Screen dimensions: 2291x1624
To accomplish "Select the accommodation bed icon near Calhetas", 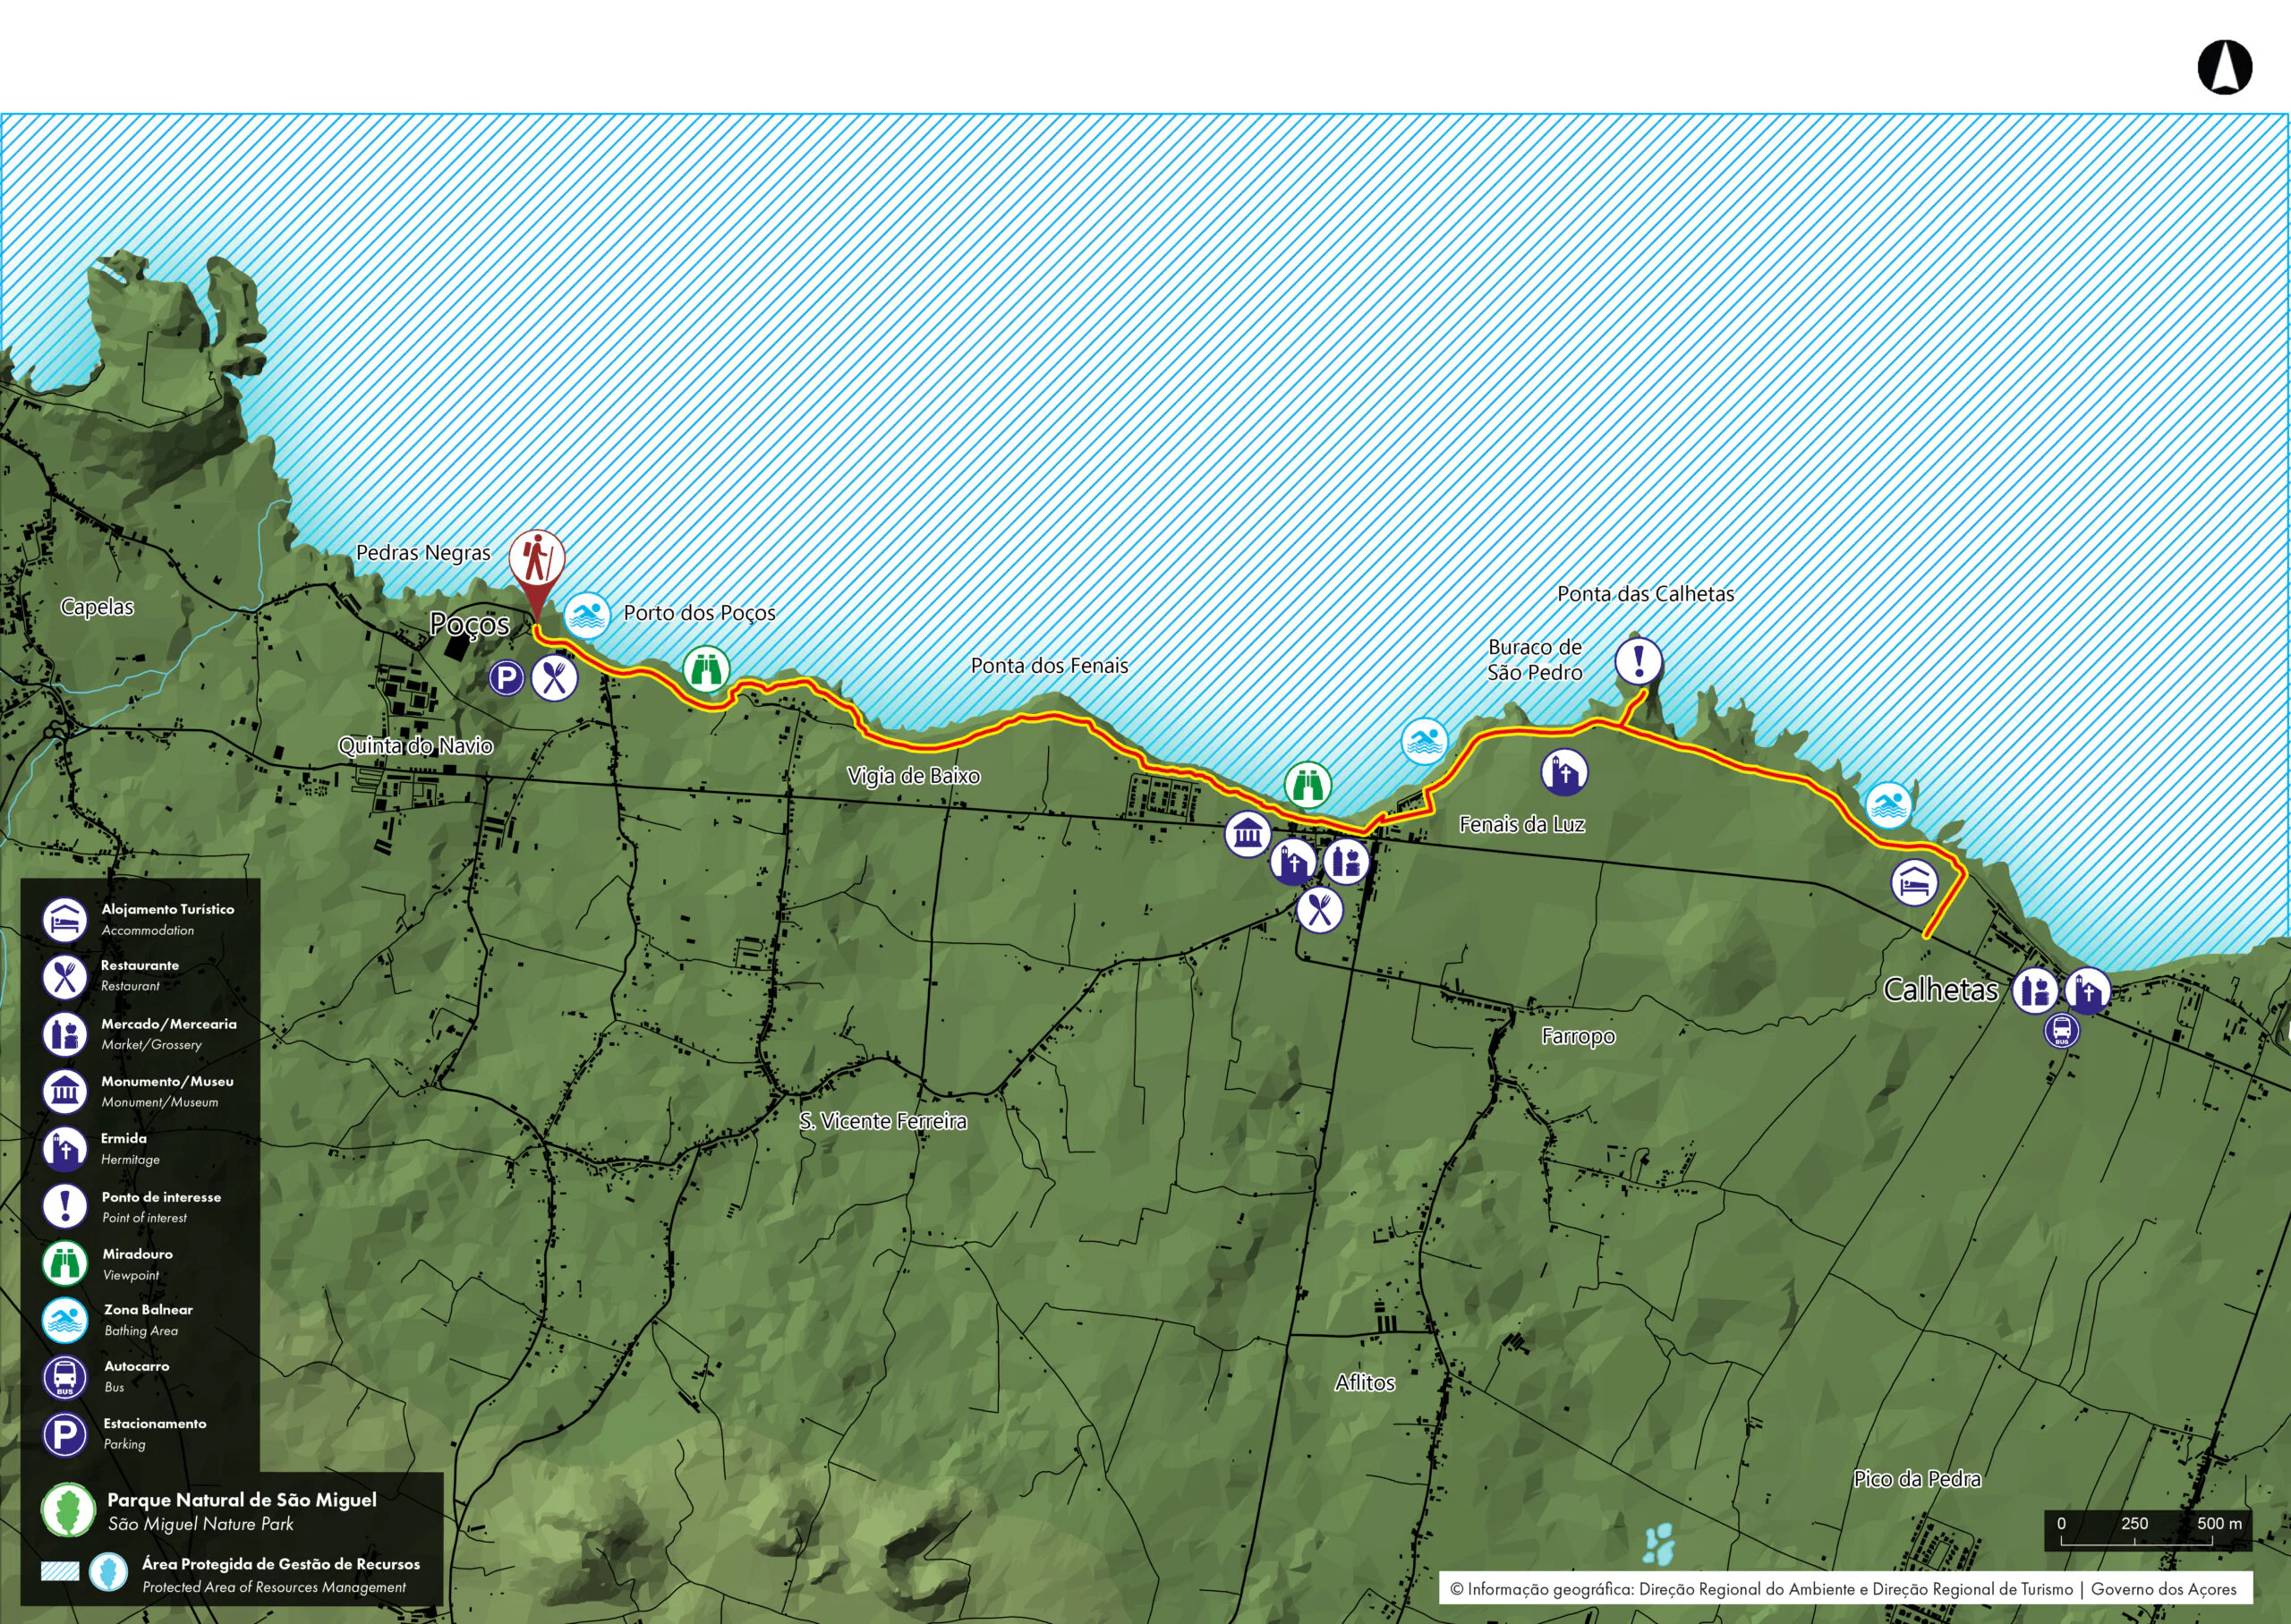I will tap(1914, 883).
